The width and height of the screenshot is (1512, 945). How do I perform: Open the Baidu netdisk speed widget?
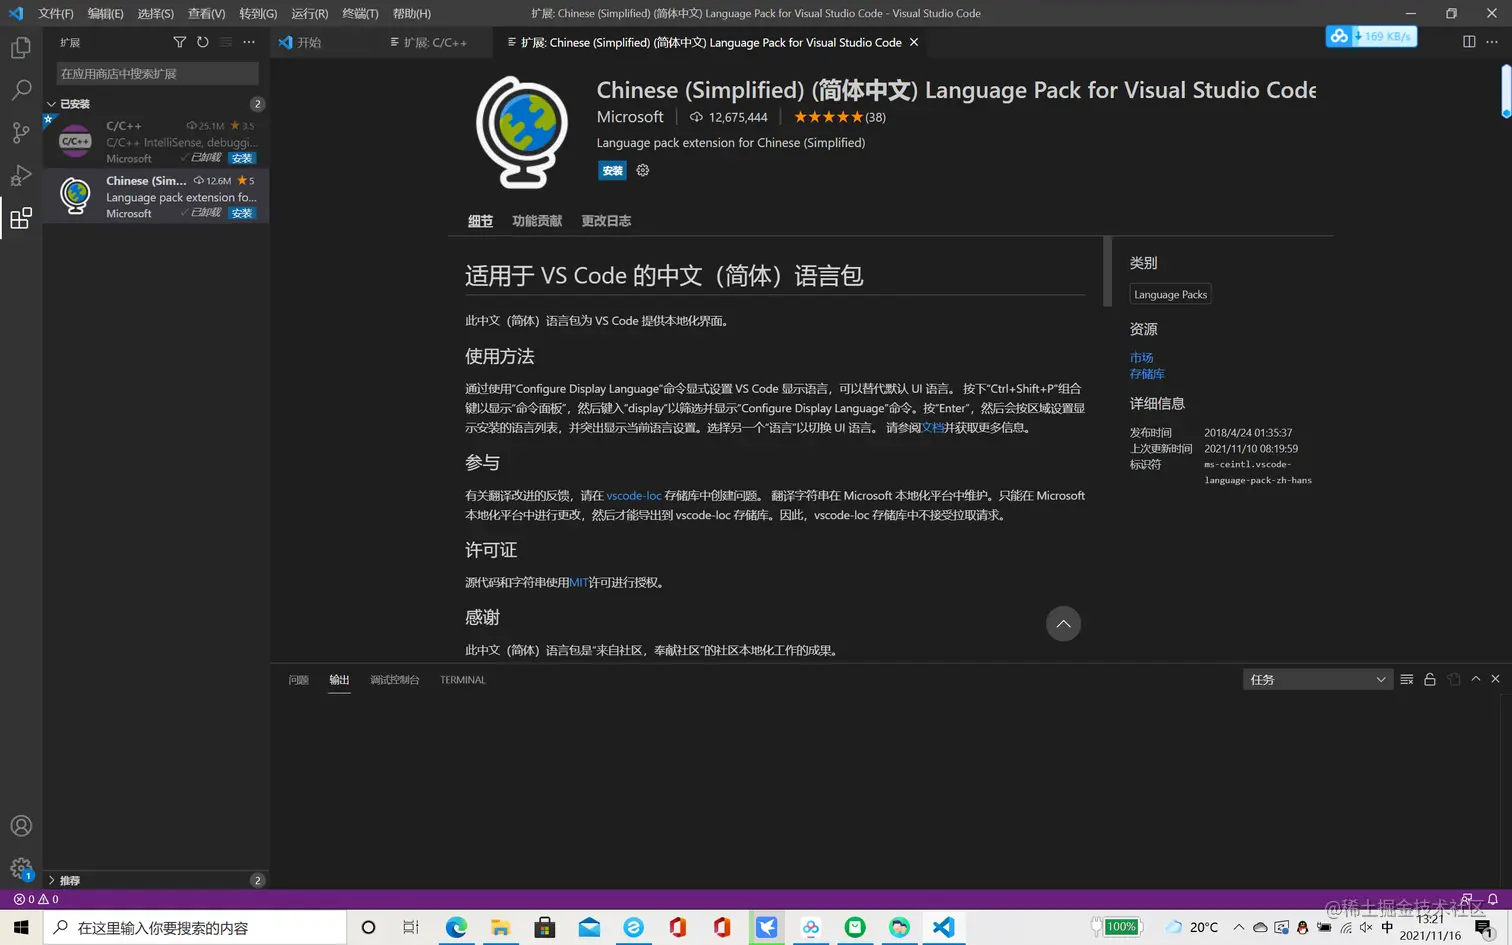click(x=1371, y=37)
